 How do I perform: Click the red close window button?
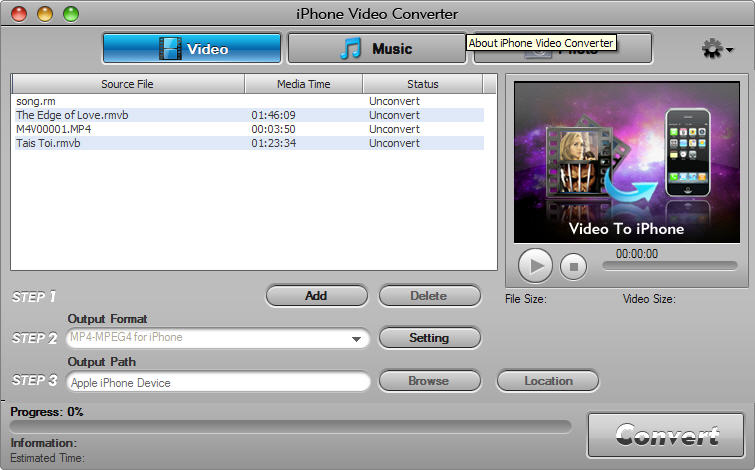tap(19, 13)
